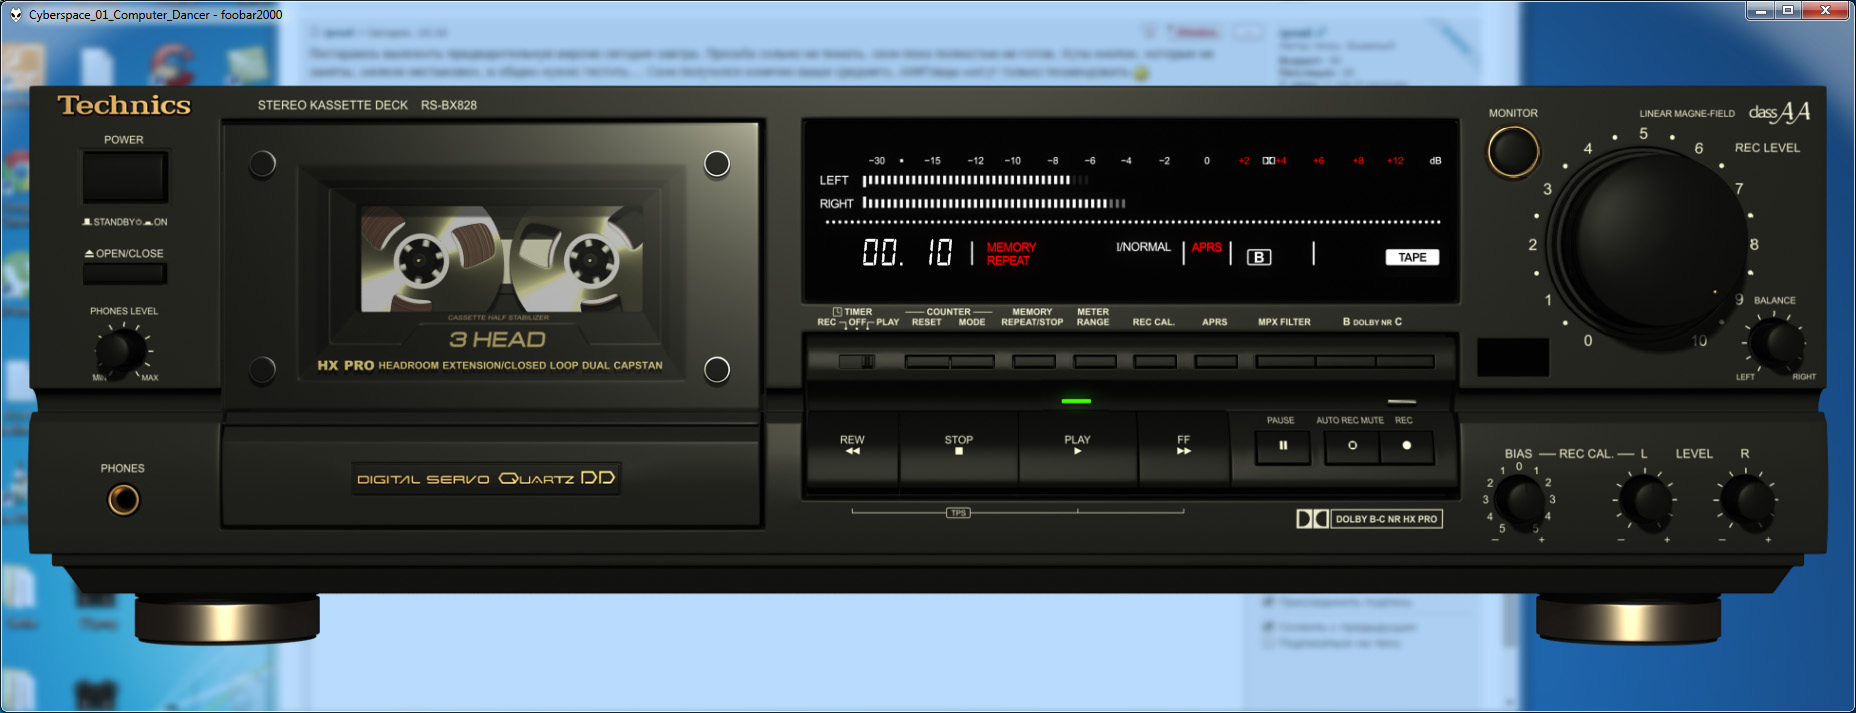Enable Dolby NR B button
Viewport: 1856px width, 713px height.
point(1346,361)
